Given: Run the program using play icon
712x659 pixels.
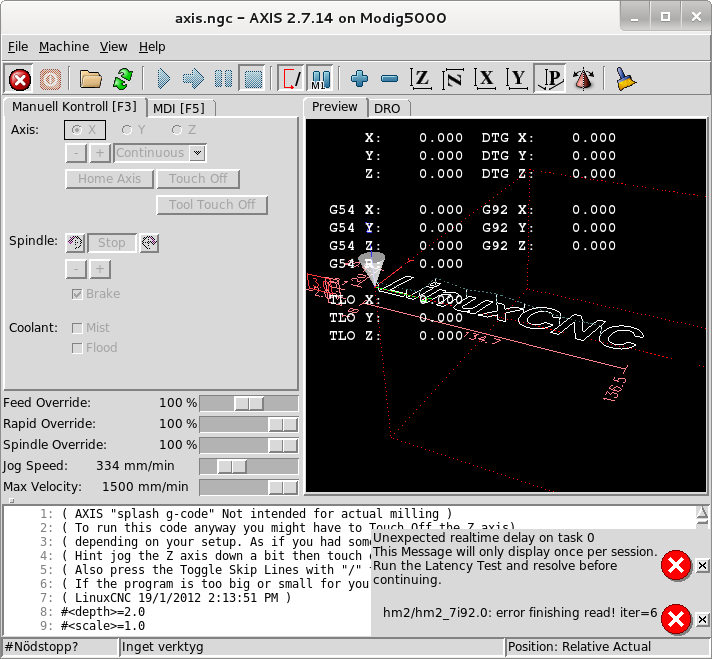Looking at the screenshot, I should (x=163, y=79).
